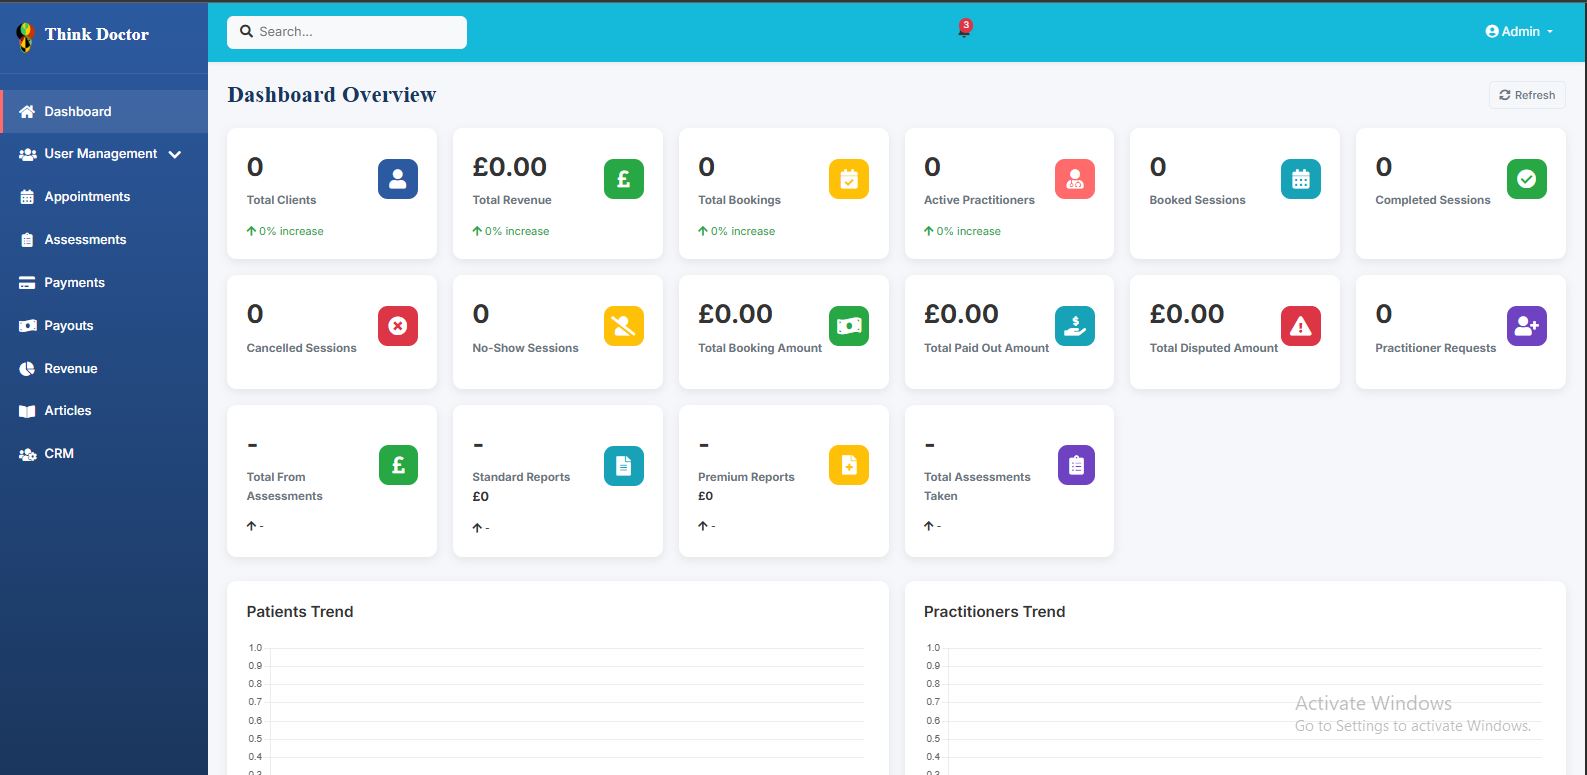The height and width of the screenshot is (775, 1587).
Task: Go to Revenue in the sidebar
Action: click(104, 369)
